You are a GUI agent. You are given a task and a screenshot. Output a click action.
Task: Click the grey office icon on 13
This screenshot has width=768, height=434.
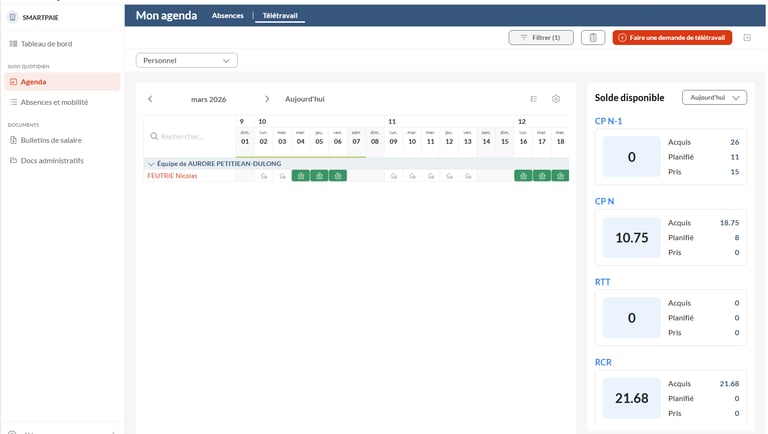click(468, 176)
